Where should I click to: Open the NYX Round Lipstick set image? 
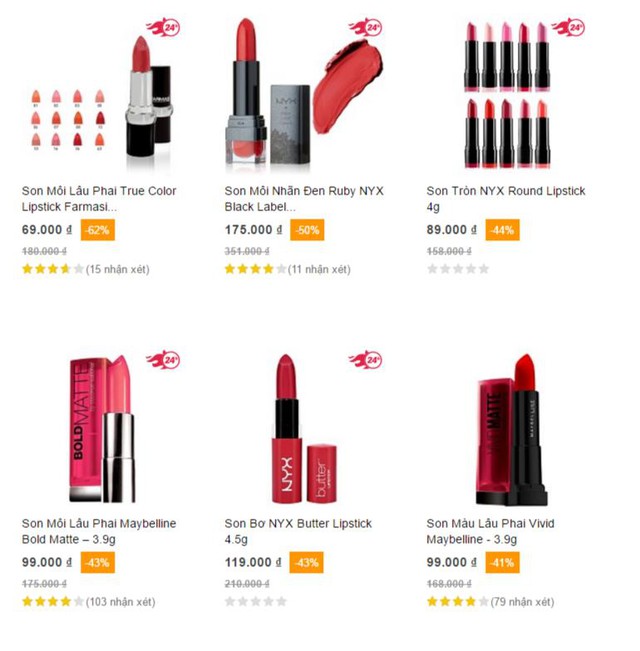507,95
